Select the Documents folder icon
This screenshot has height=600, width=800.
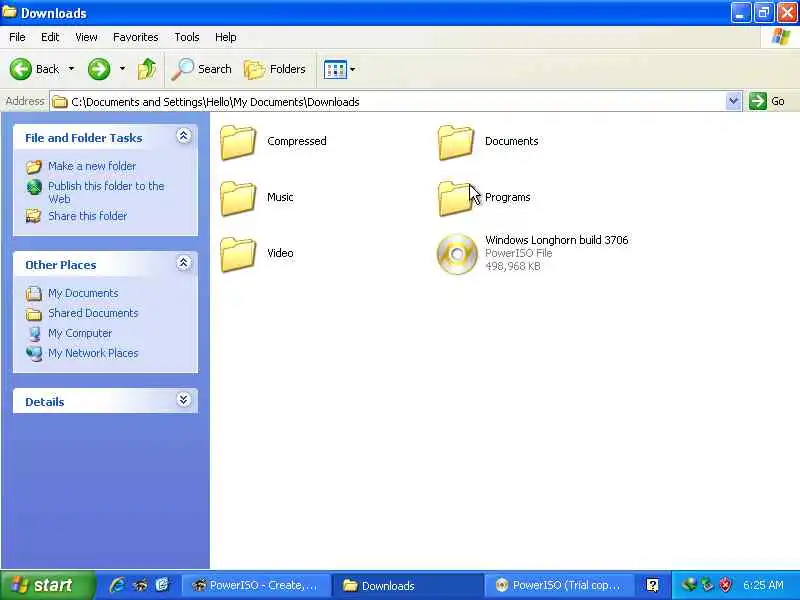[456, 142]
